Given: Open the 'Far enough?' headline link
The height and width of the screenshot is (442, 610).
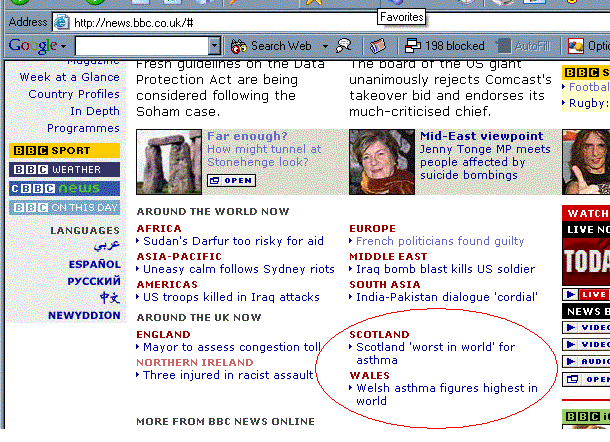Looking at the screenshot, I should click(x=247, y=136).
